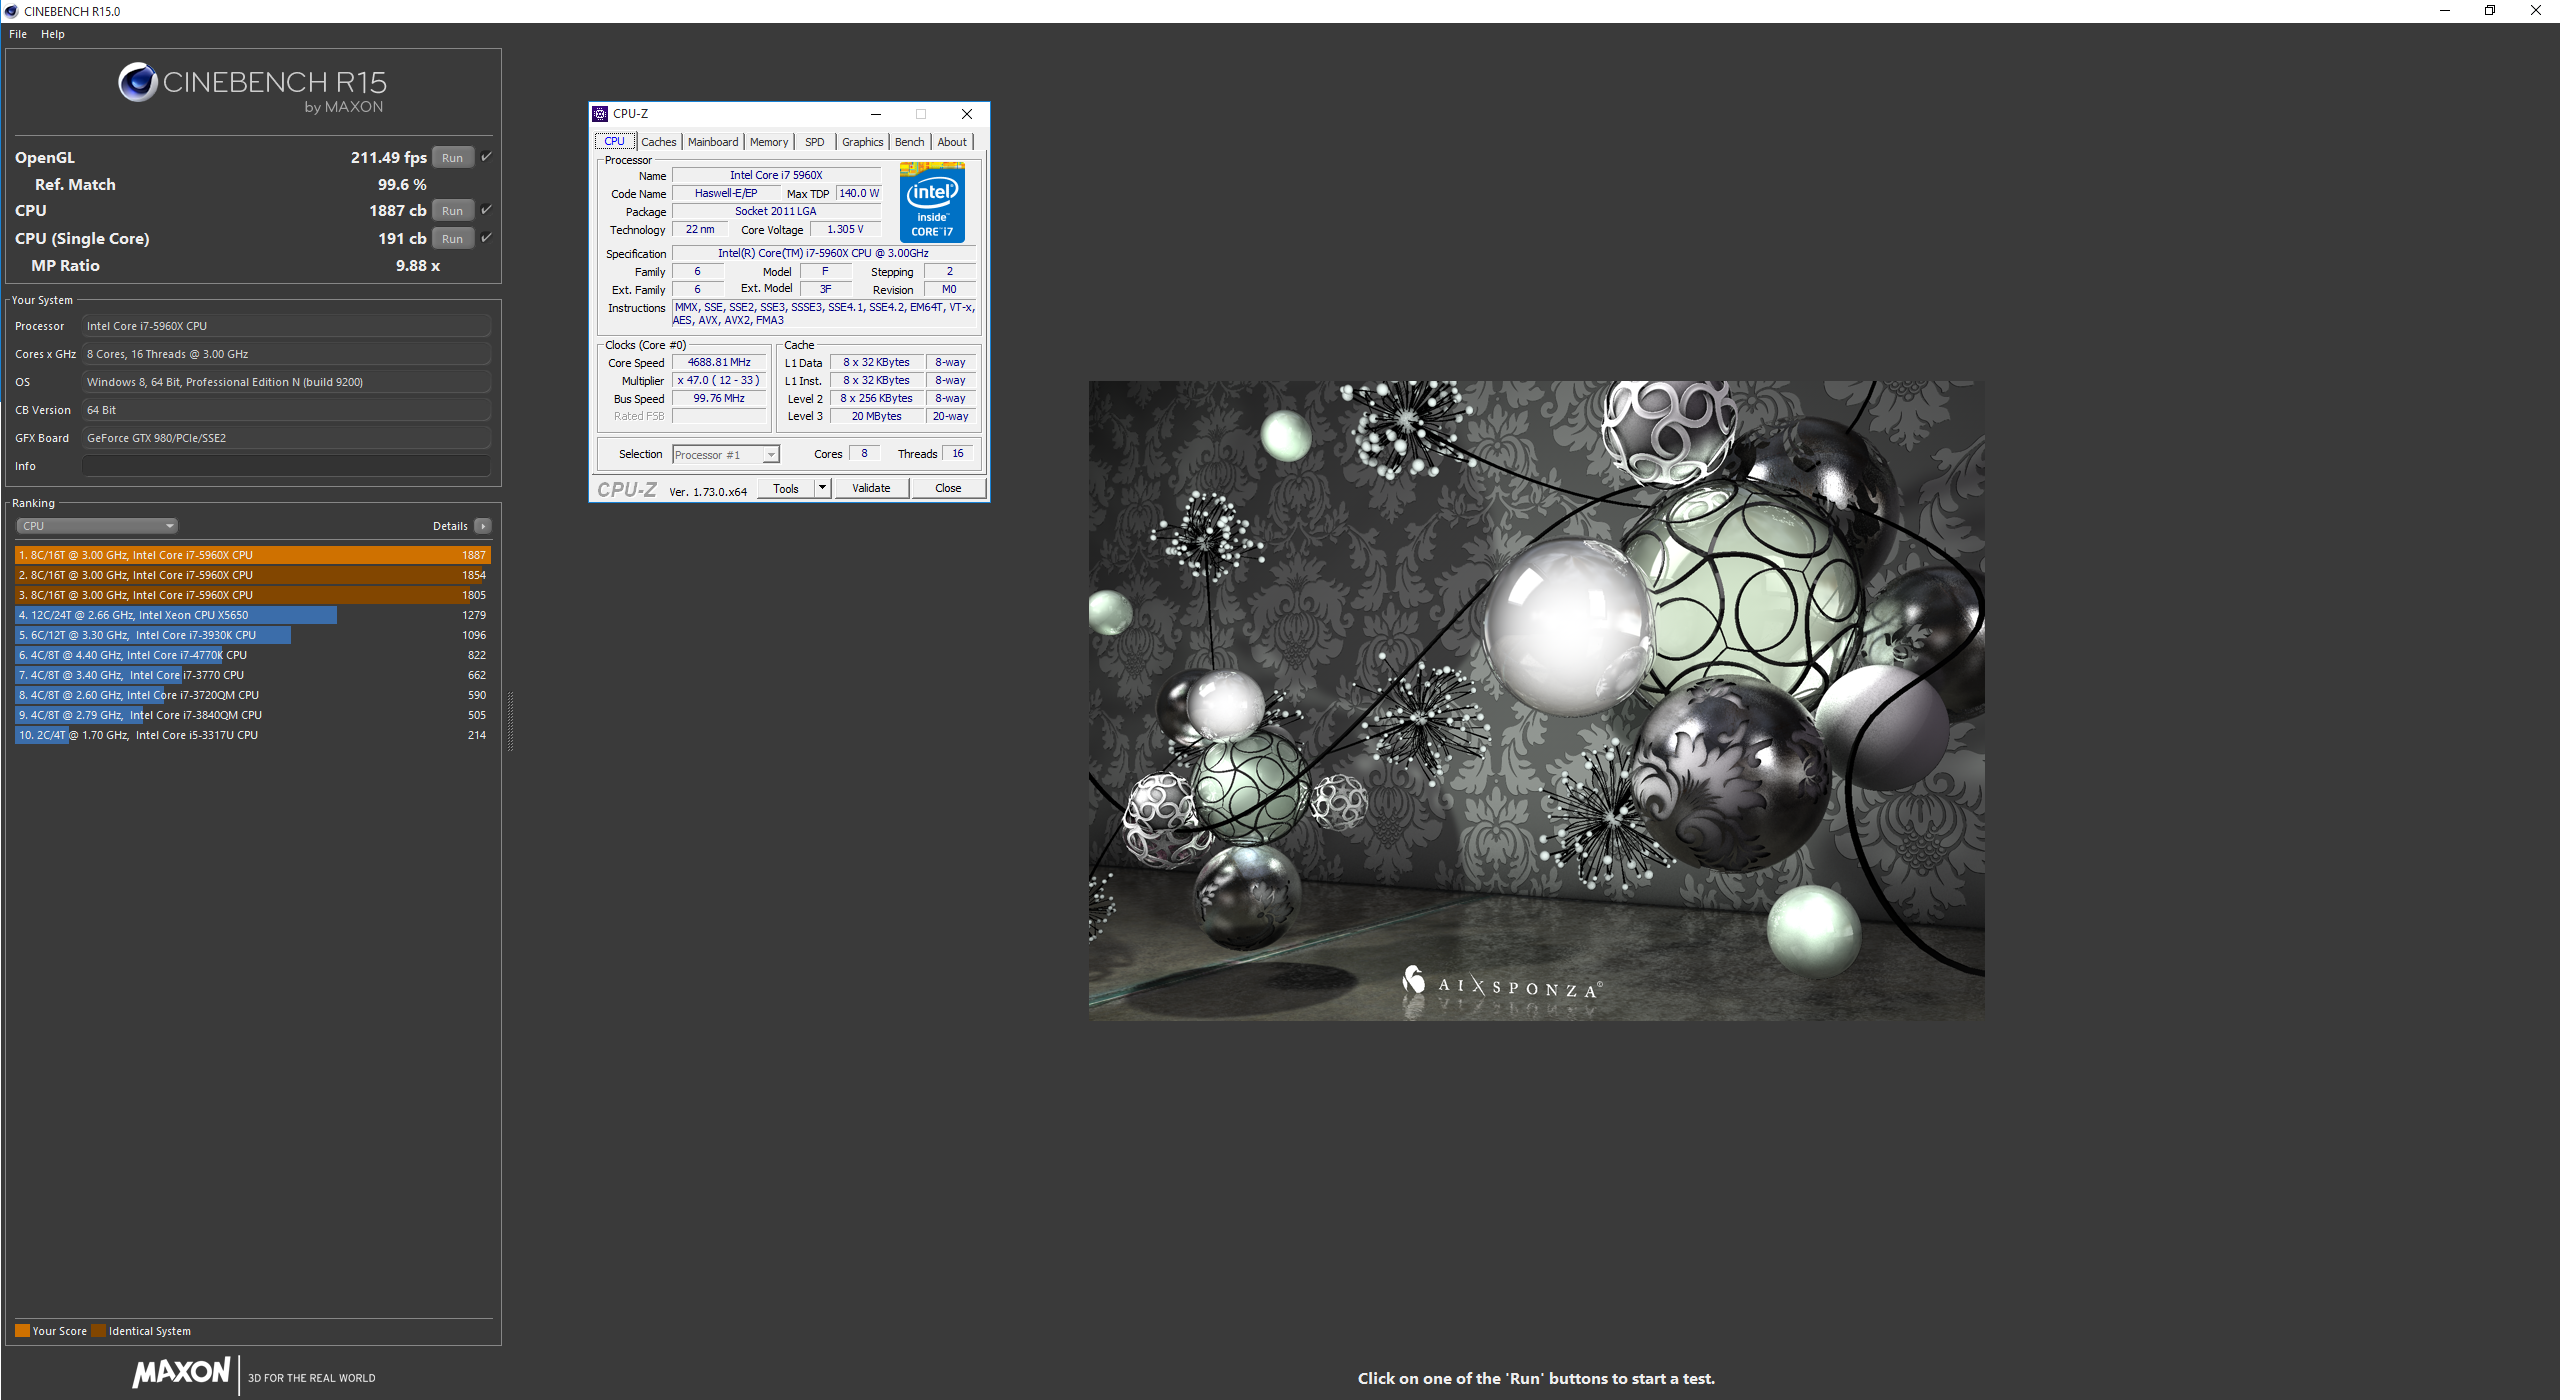The width and height of the screenshot is (2560, 1400).
Task: Restore down the Cinebench window
Action: tap(2490, 11)
